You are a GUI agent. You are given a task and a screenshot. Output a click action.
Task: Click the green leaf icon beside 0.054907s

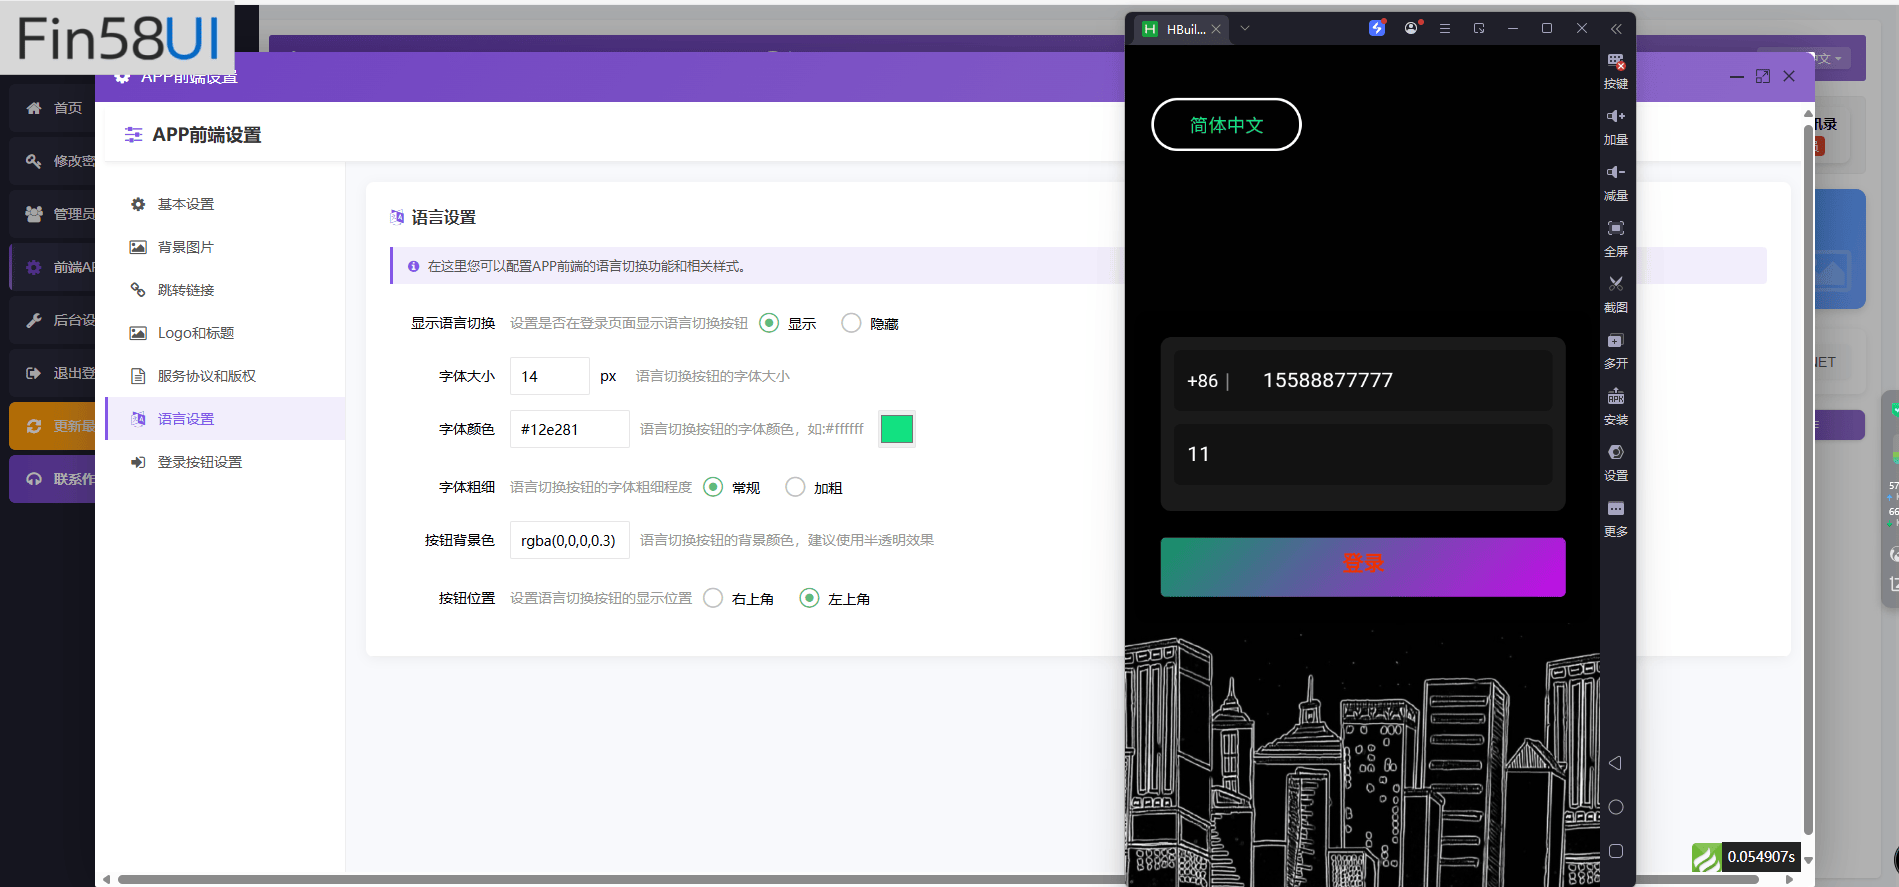(x=1706, y=857)
